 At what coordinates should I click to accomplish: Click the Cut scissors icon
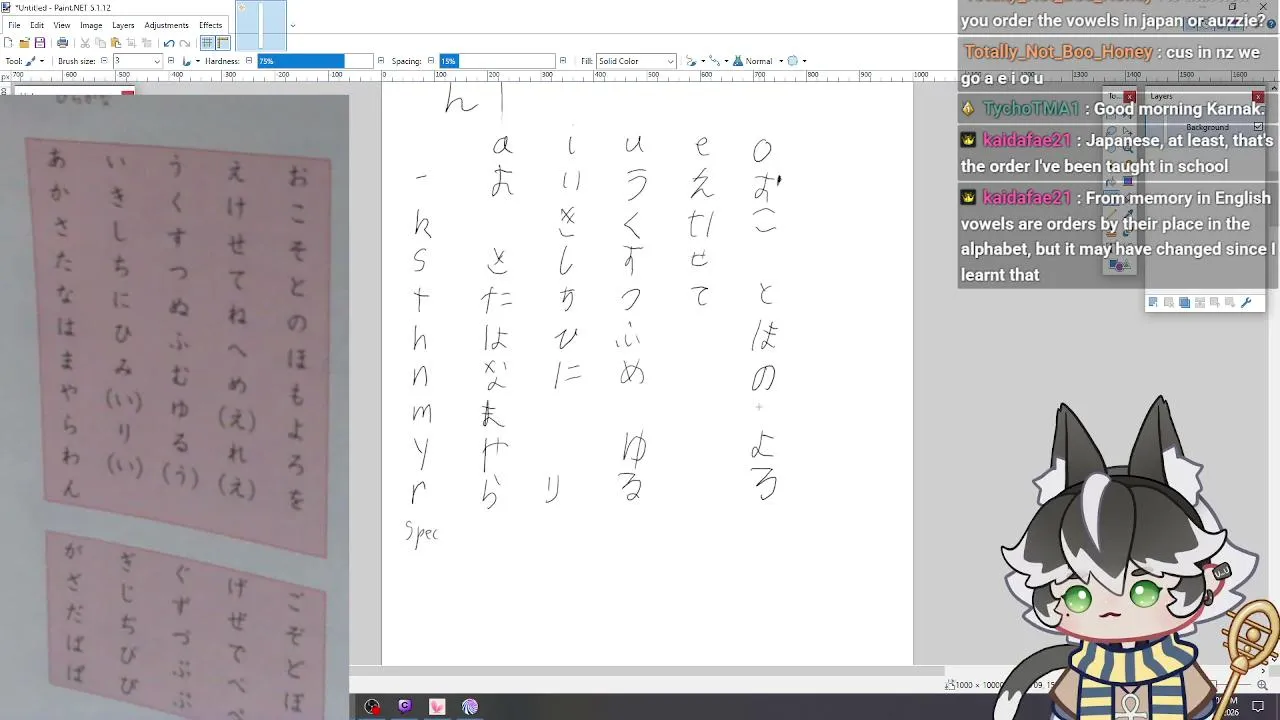coord(85,43)
